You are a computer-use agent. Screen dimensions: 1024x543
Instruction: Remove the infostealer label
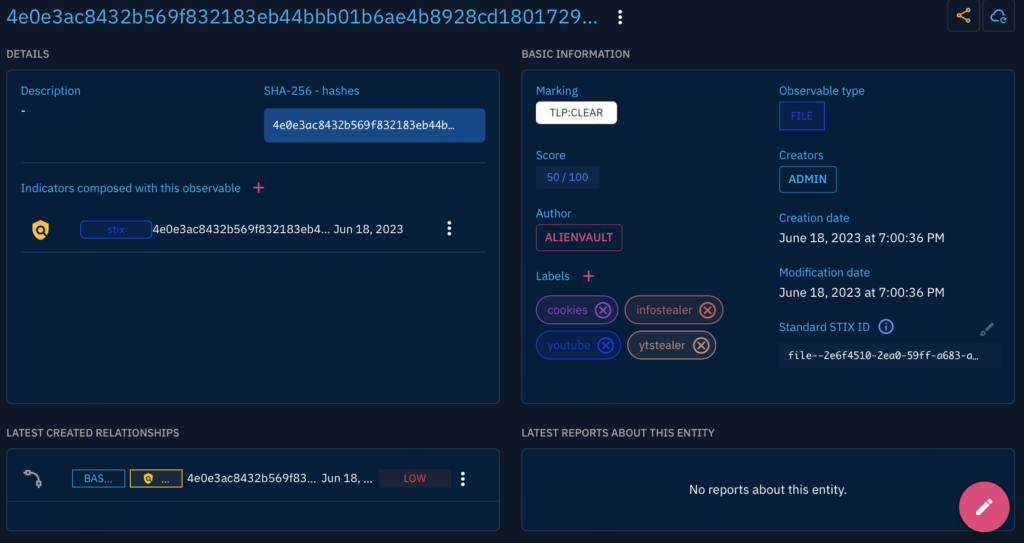[x=707, y=310]
